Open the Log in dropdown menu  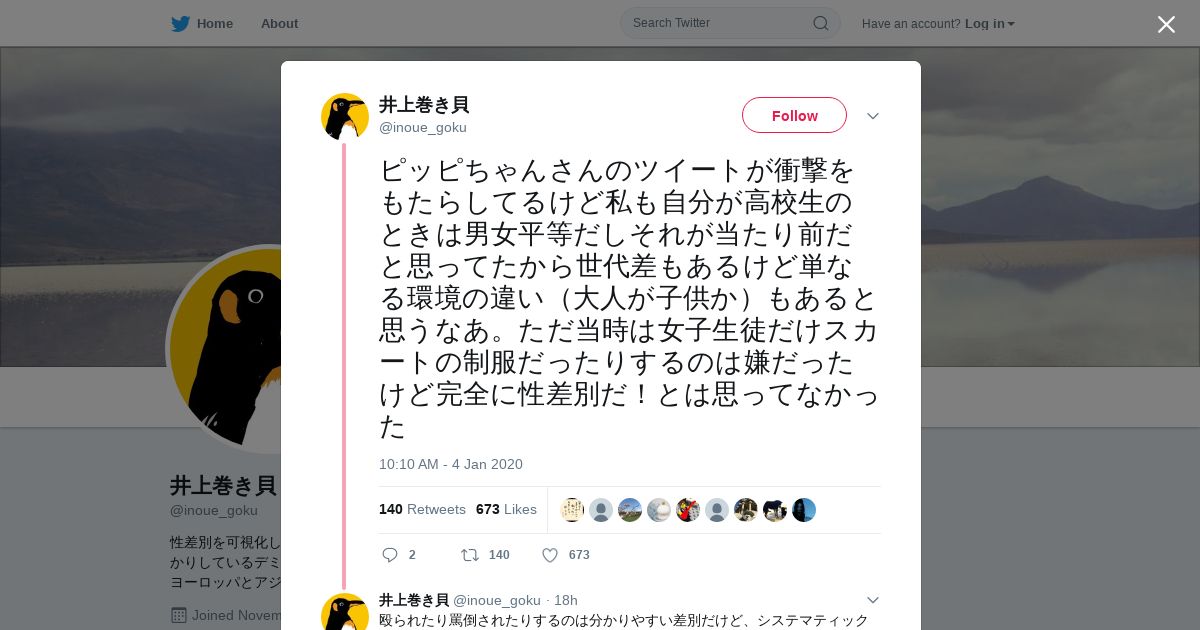pos(990,23)
